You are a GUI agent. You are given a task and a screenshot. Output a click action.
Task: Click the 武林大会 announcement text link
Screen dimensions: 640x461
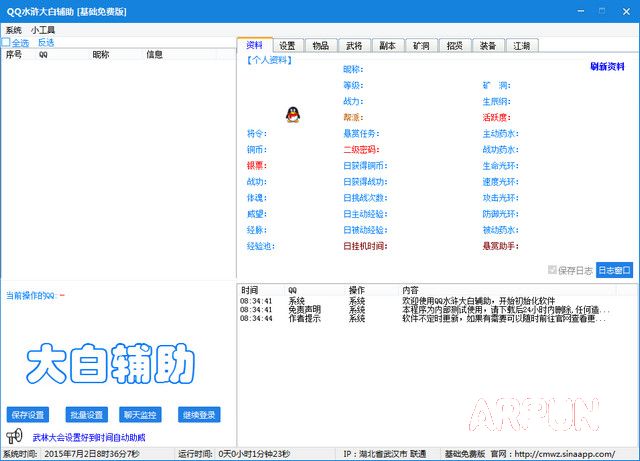89,438
